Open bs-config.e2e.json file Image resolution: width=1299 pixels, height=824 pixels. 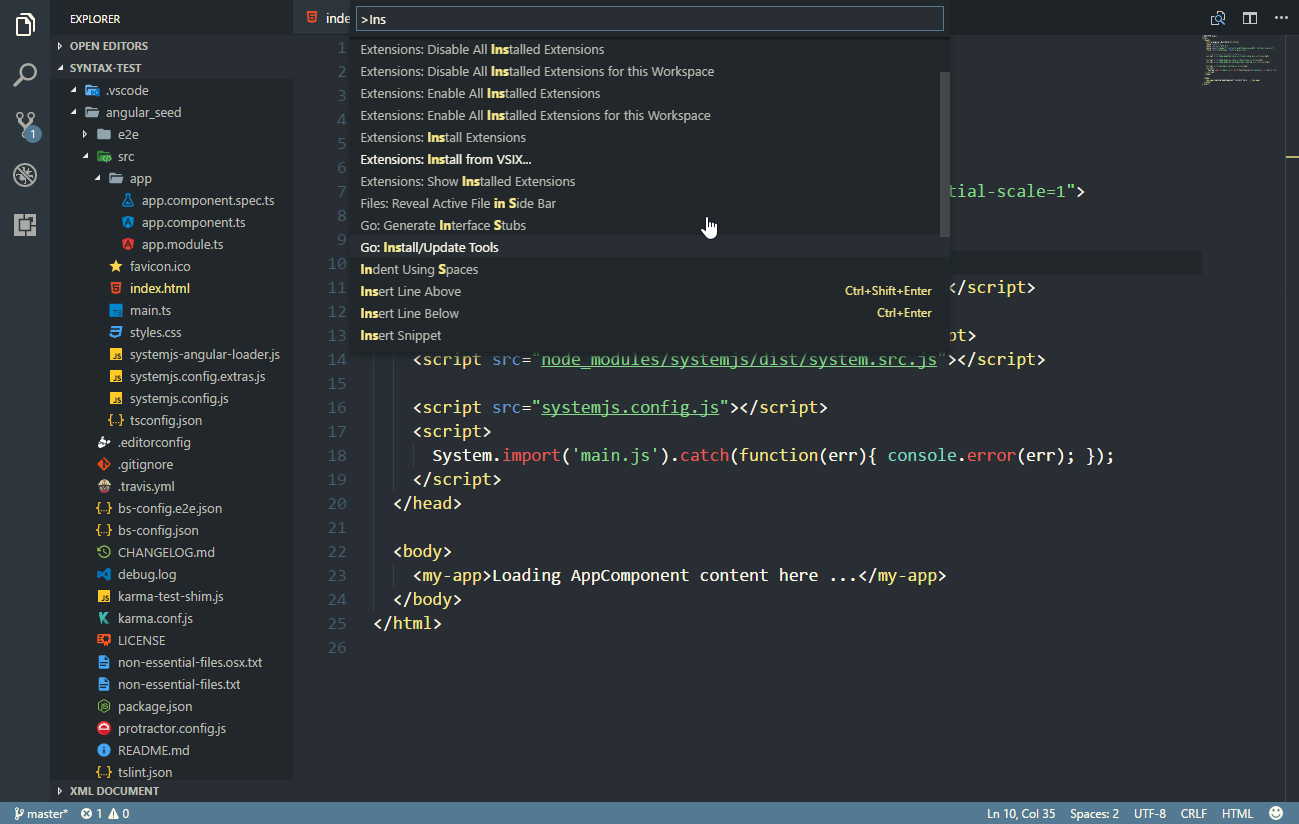(170, 508)
